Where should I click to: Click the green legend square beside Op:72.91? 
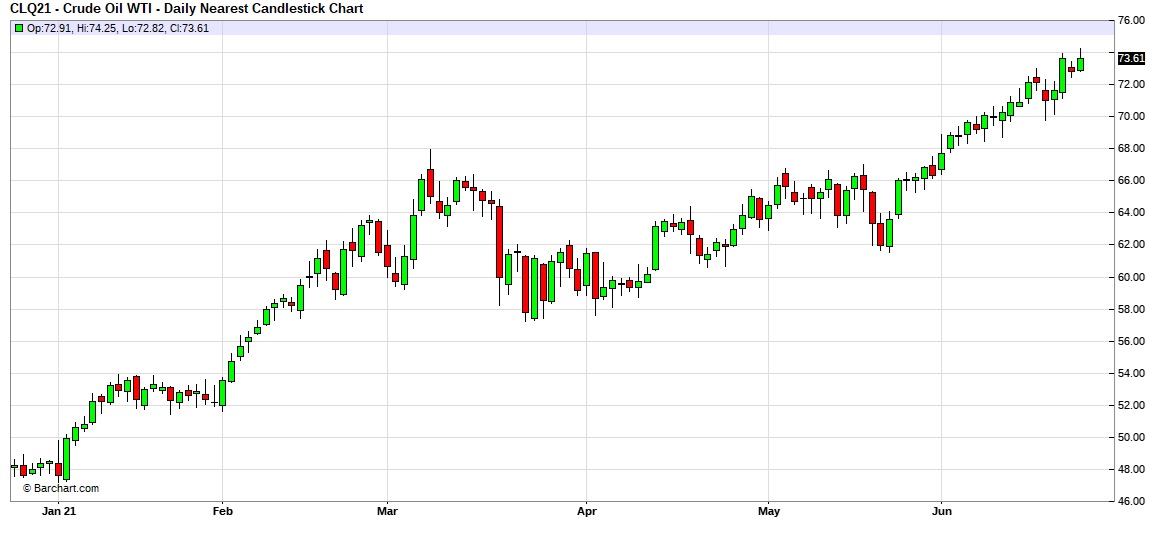pos(18,28)
